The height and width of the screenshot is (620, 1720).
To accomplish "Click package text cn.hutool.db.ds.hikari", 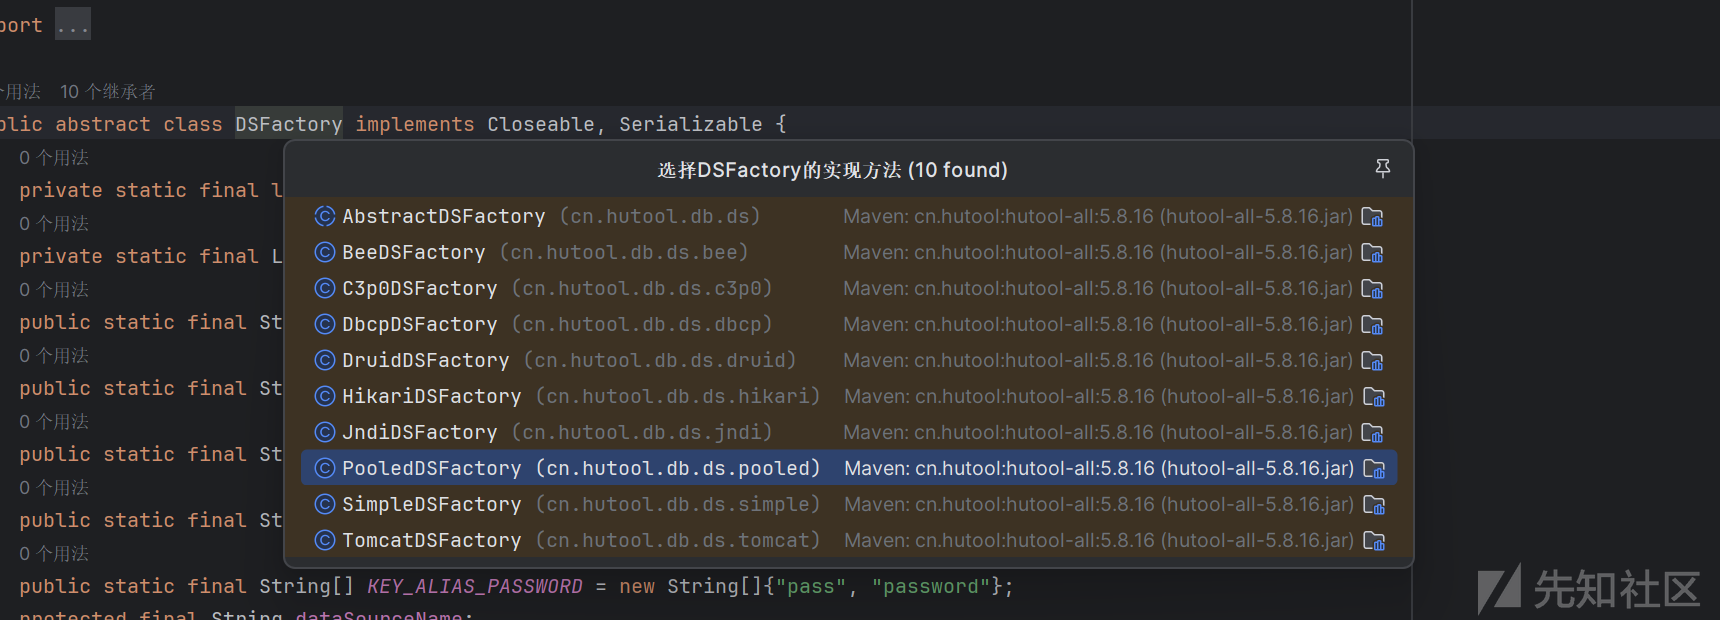I will tap(678, 396).
